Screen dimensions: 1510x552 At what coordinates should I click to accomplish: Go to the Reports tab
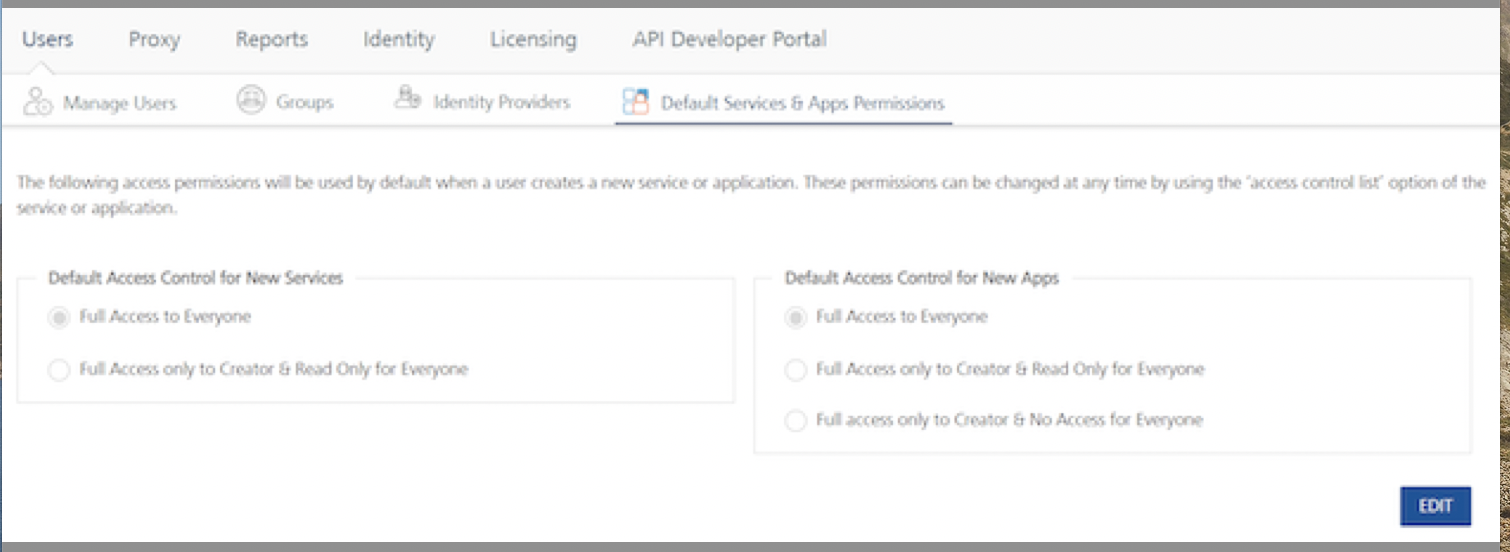coord(272,40)
